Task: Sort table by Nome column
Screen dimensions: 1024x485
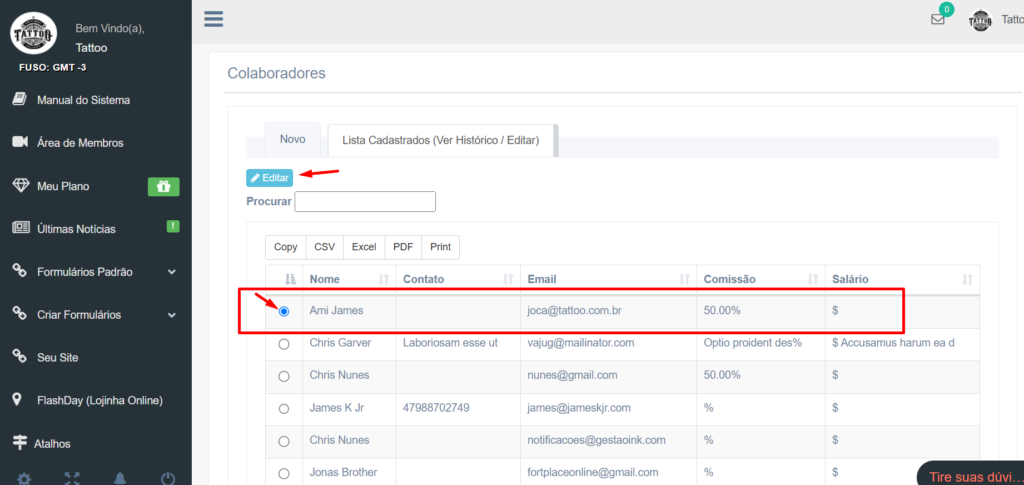Action: click(x=349, y=279)
